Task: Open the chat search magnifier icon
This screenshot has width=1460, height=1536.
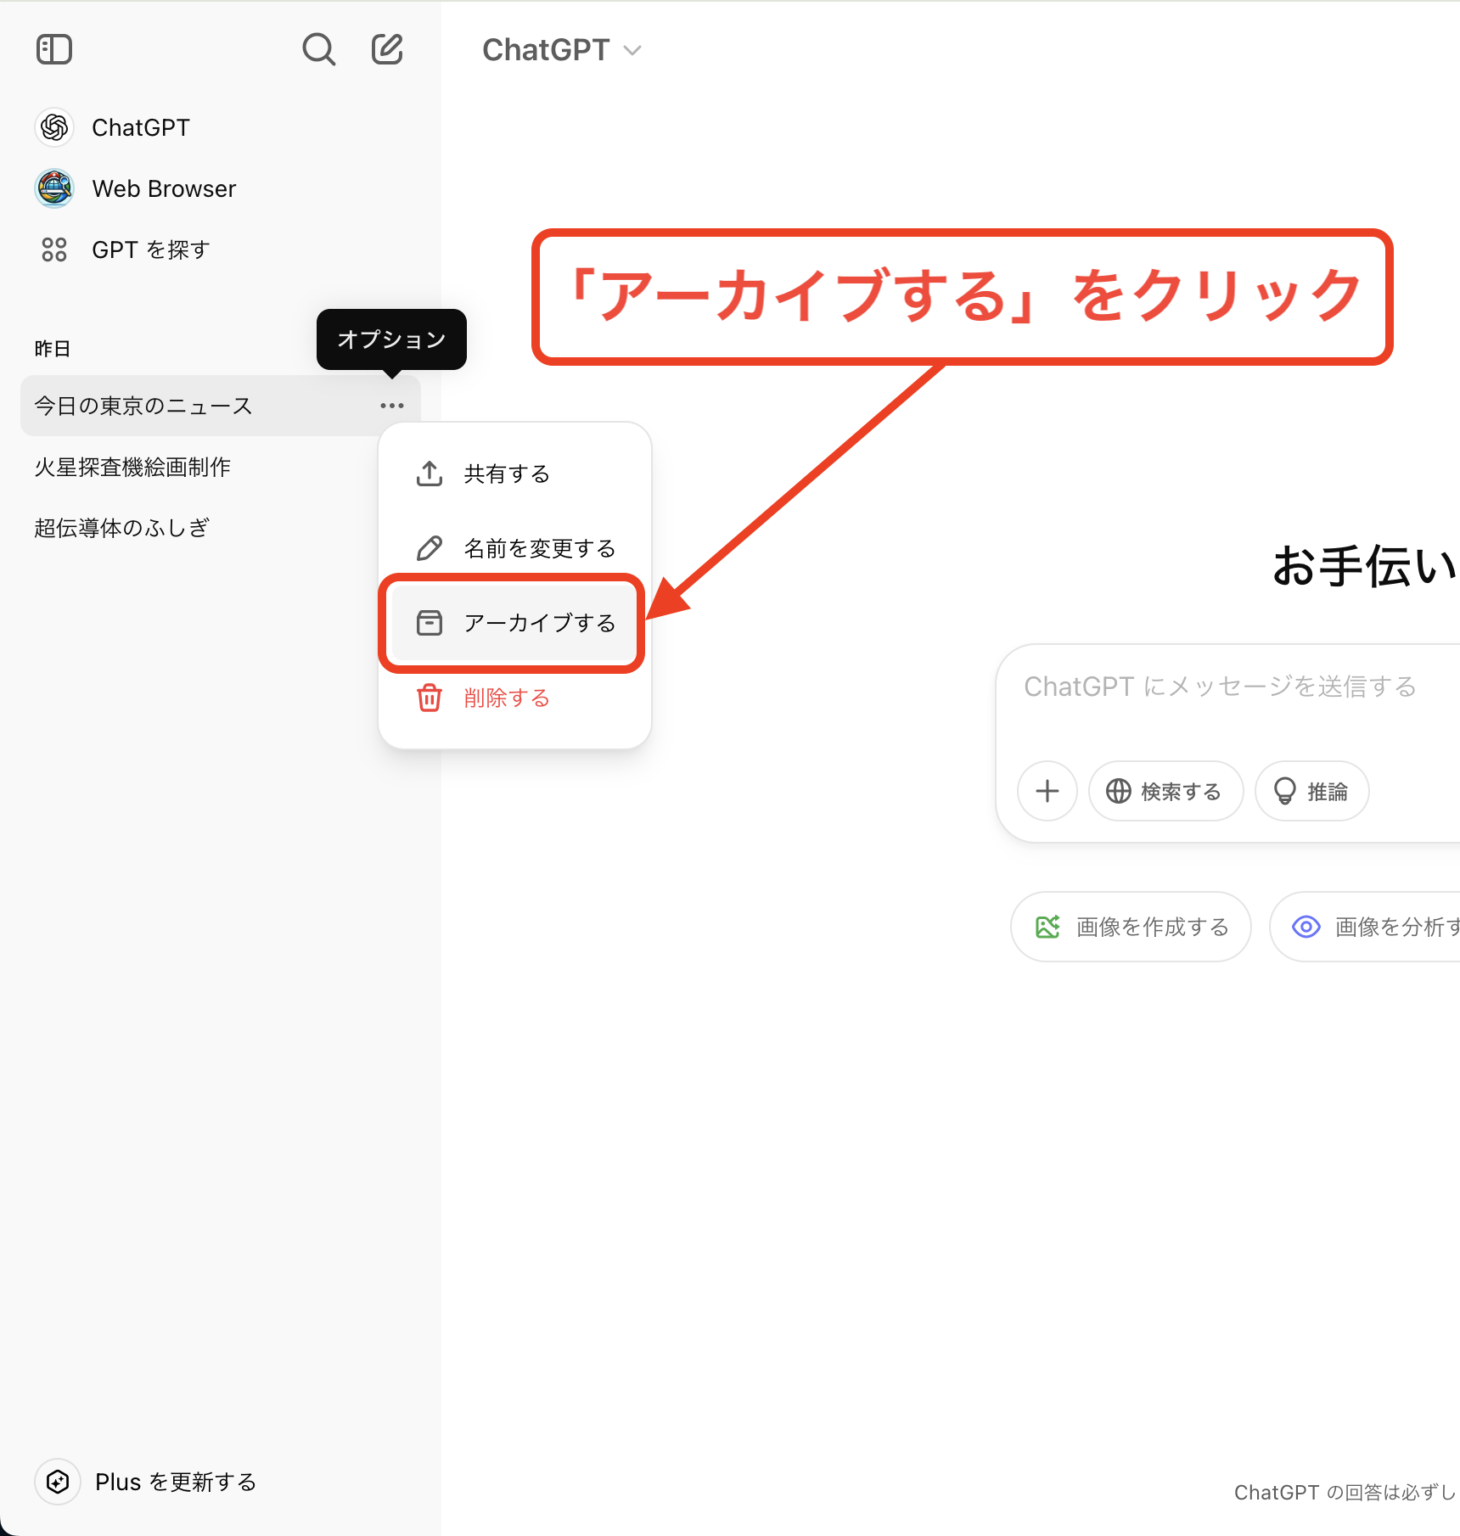Action: tap(318, 49)
